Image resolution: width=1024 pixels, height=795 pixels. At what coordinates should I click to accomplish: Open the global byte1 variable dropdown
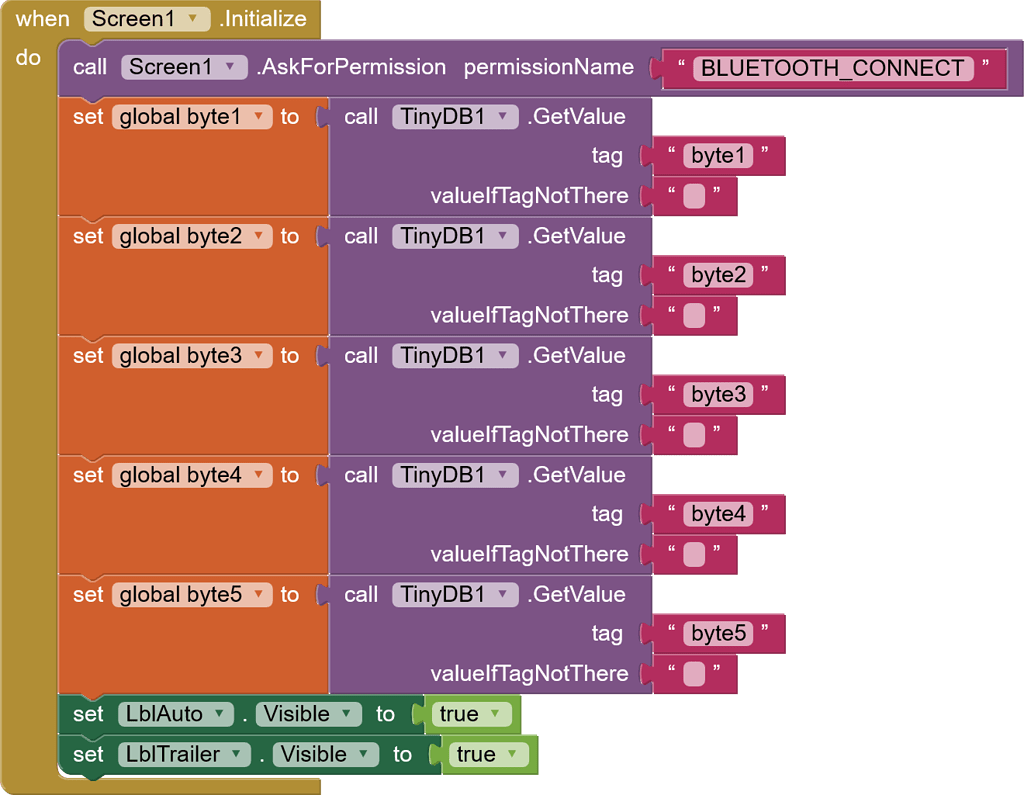(258, 117)
